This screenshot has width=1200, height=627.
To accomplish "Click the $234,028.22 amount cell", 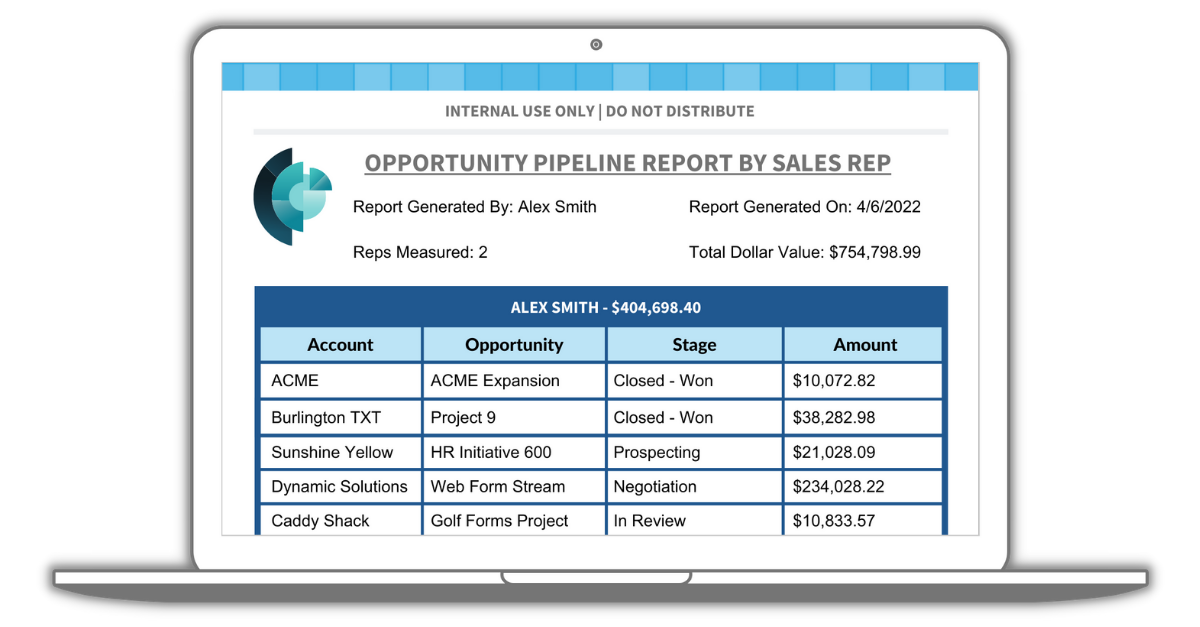I will tap(864, 486).
